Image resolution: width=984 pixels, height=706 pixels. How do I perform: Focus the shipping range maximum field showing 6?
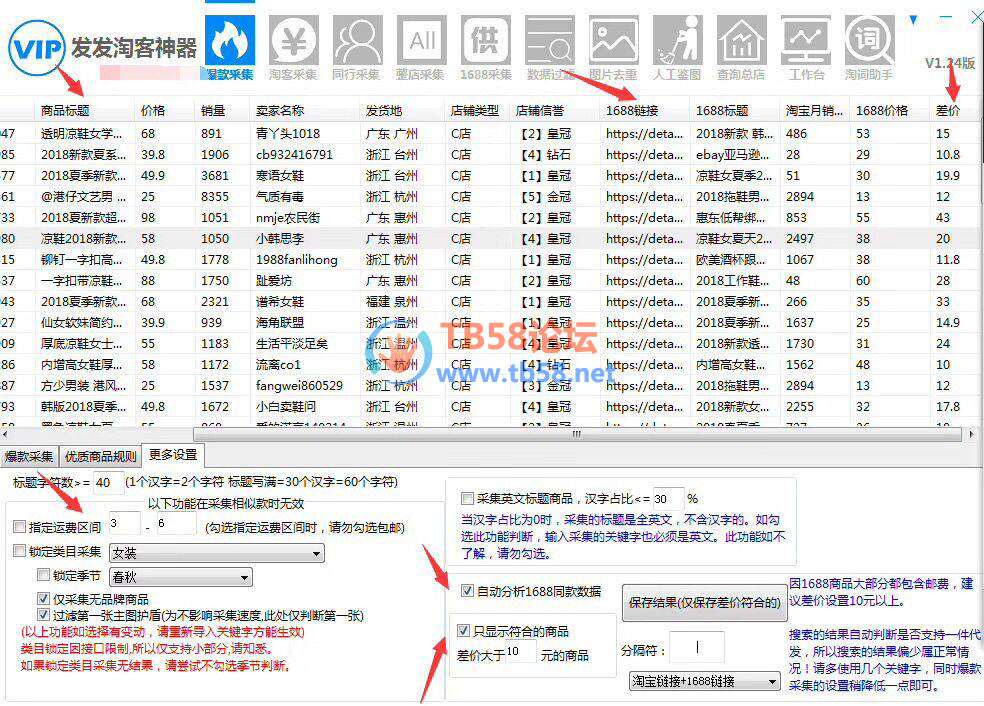point(176,523)
